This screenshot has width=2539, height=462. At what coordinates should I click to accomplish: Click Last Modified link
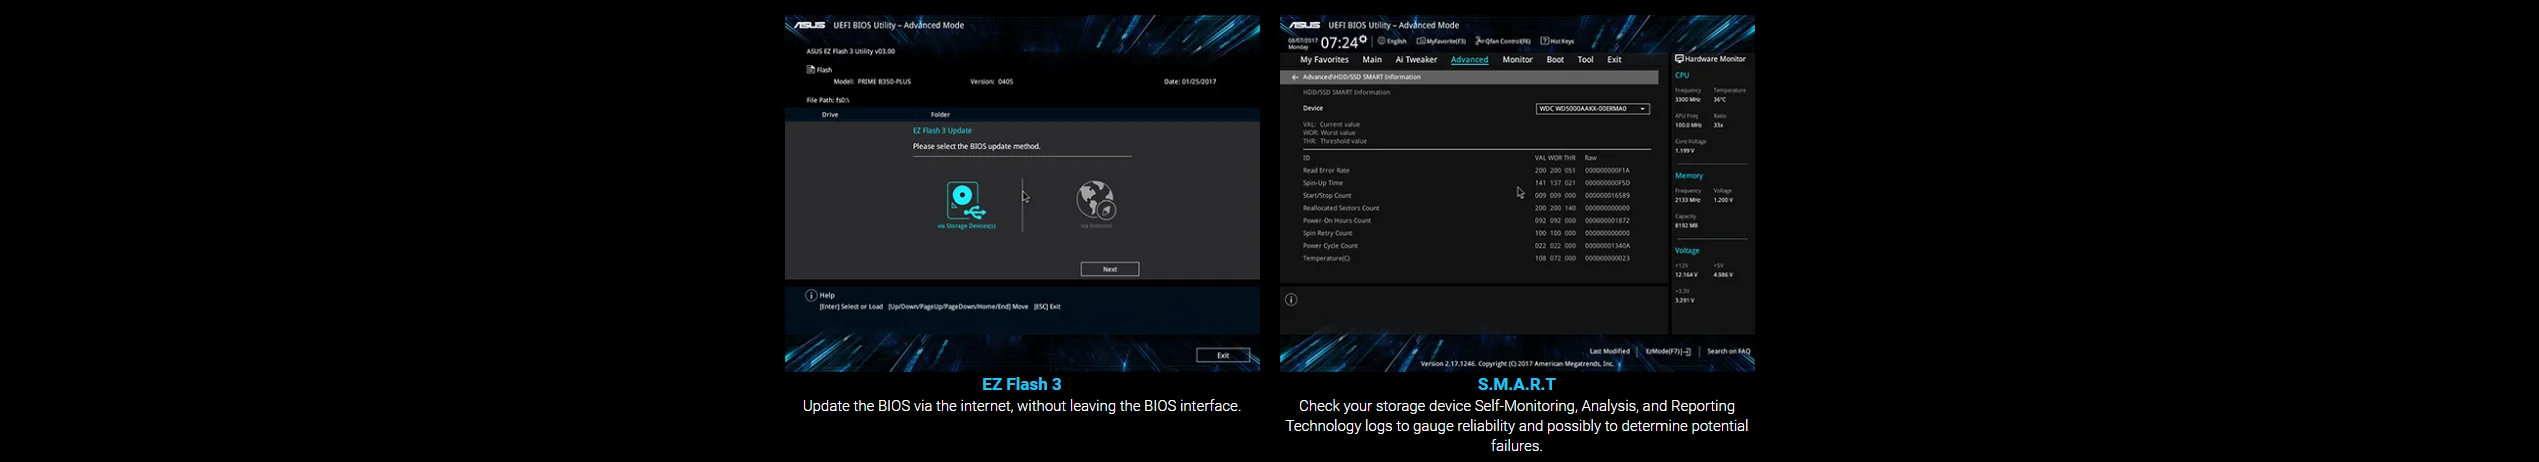point(1609,352)
